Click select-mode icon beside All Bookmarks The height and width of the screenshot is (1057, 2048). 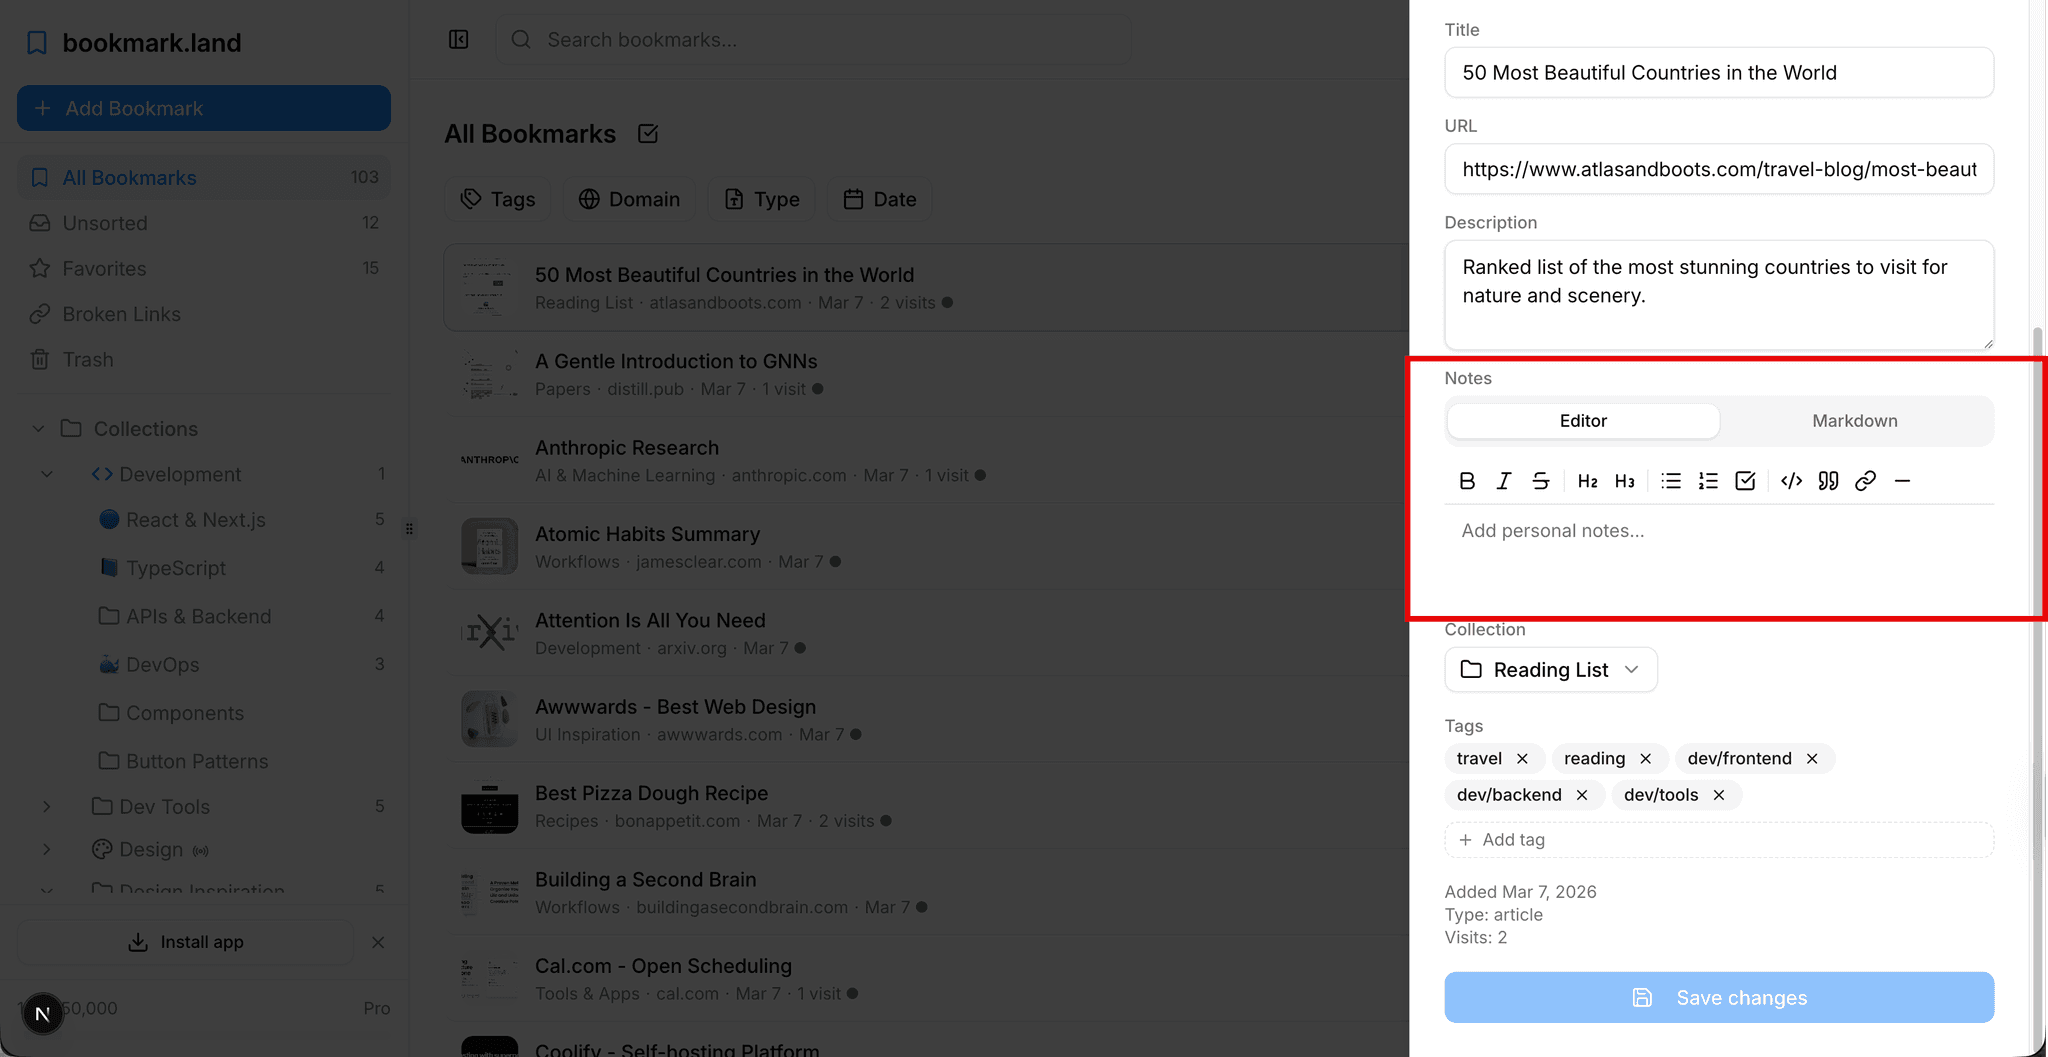[648, 134]
